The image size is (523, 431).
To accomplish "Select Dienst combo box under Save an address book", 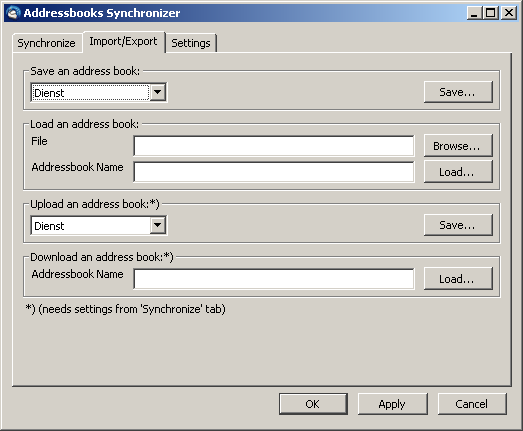I will 99,92.
